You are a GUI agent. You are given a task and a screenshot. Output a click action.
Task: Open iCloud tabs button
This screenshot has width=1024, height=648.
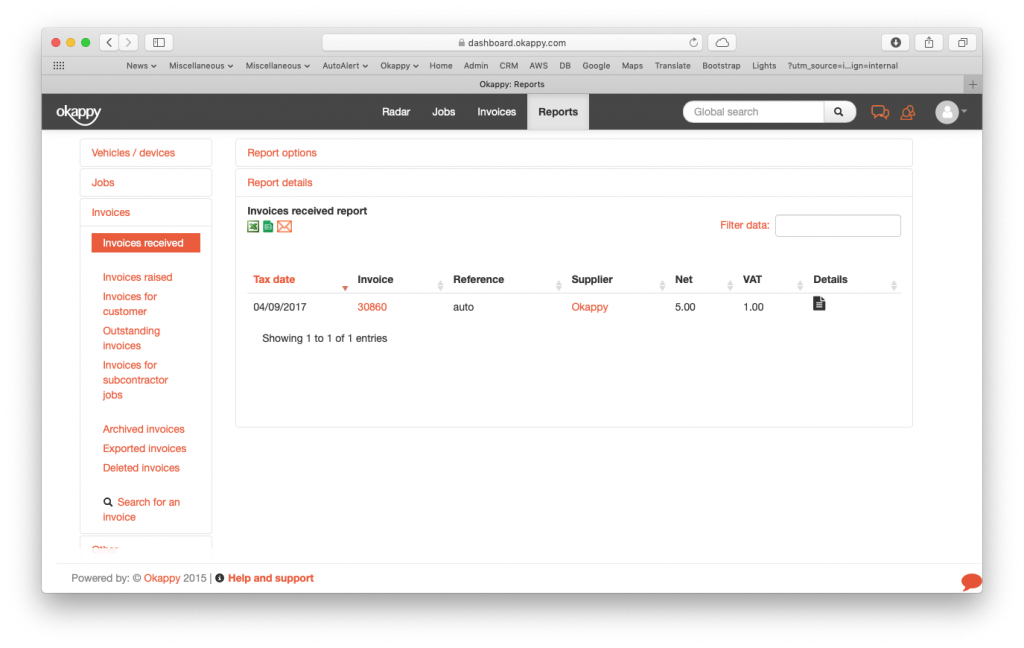coord(722,42)
